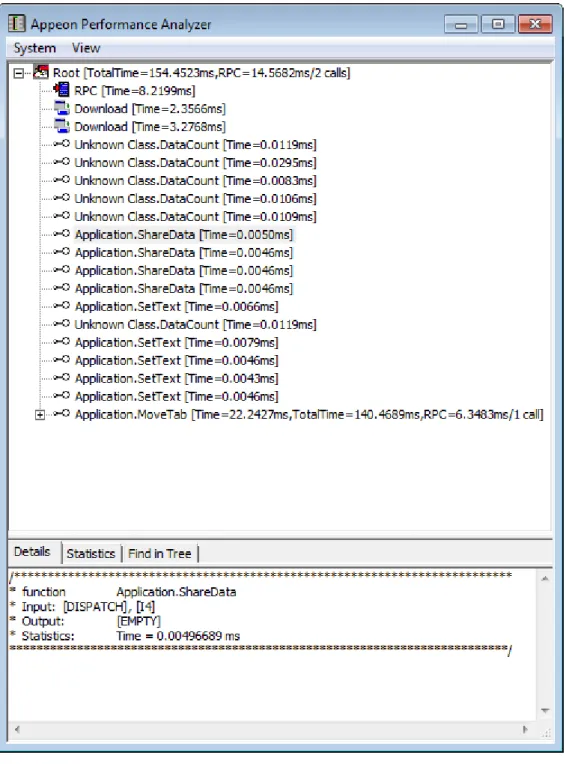Select RPC Time=8.2199ms row

click(x=135, y=91)
